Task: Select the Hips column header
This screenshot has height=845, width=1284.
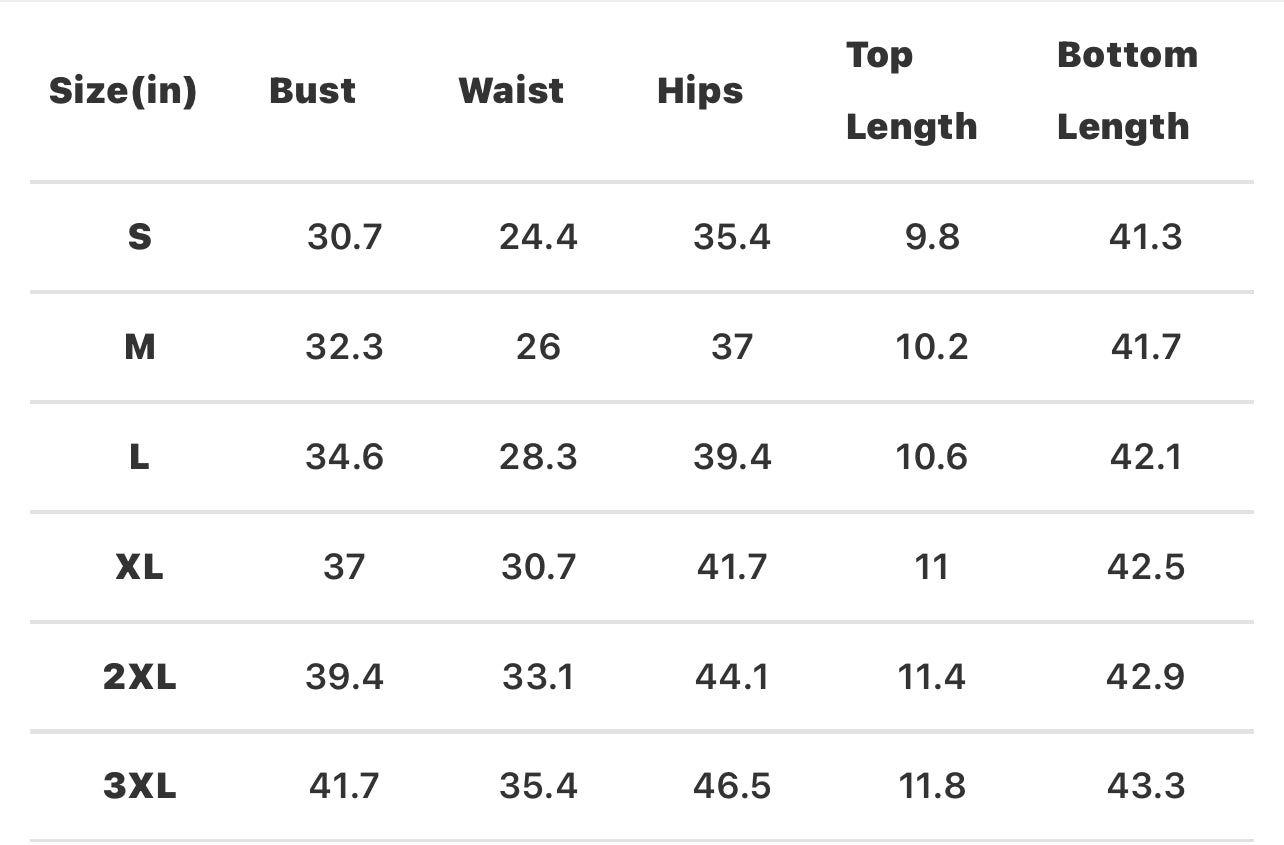Action: pos(700,91)
